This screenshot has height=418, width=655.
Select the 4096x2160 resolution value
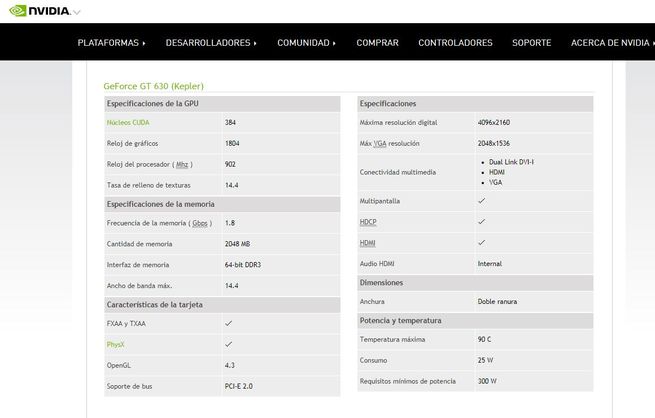(x=494, y=122)
